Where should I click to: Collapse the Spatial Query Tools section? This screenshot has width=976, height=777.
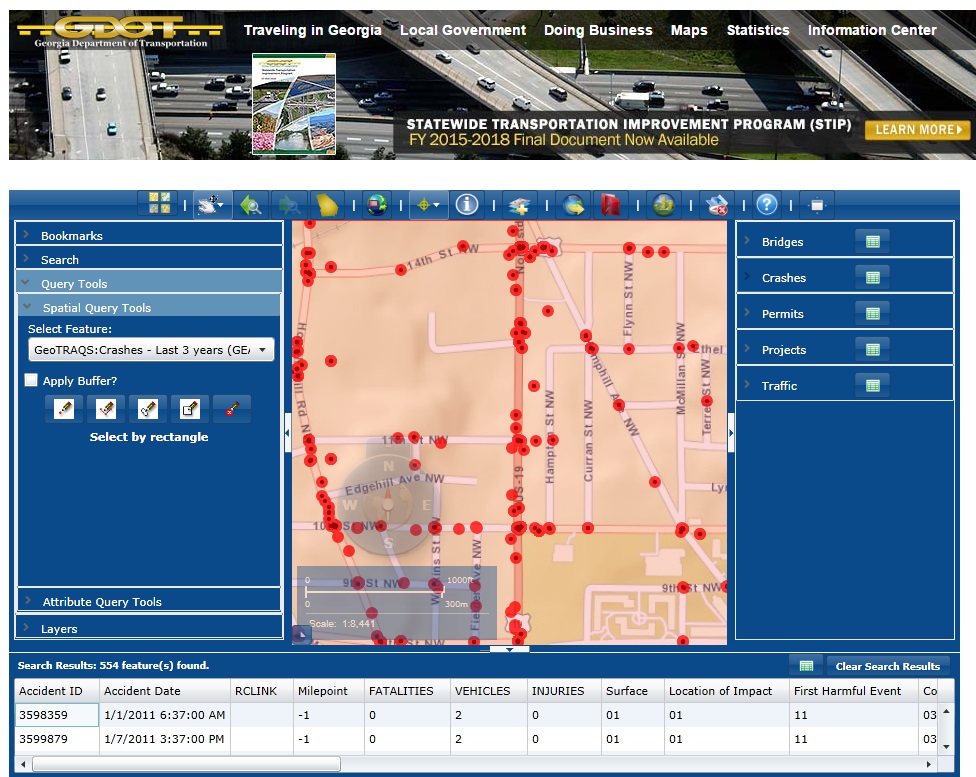149,308
